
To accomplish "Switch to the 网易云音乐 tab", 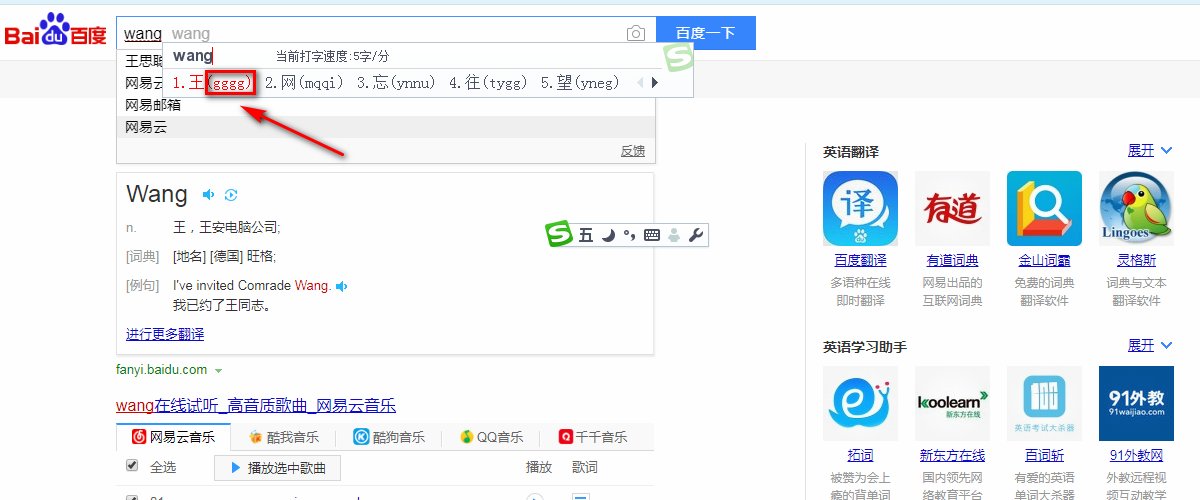I will [x=174, y=437].
